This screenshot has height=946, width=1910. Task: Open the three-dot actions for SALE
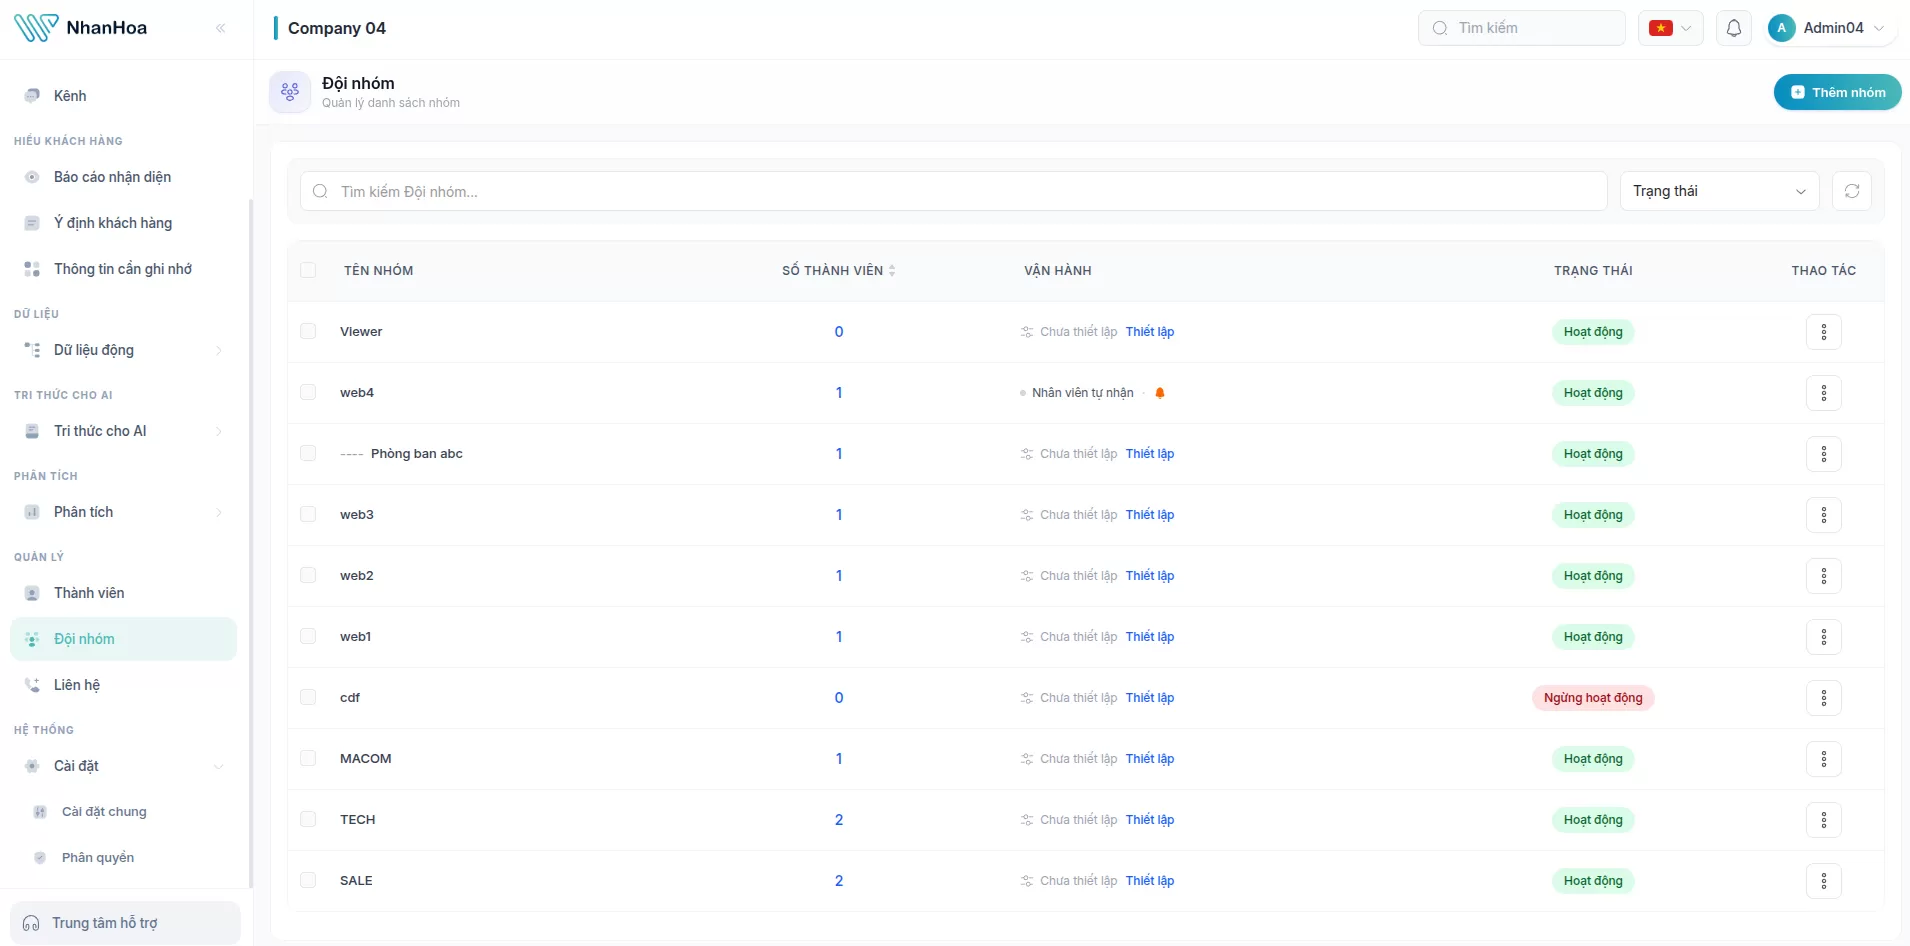coord(1824,881)
